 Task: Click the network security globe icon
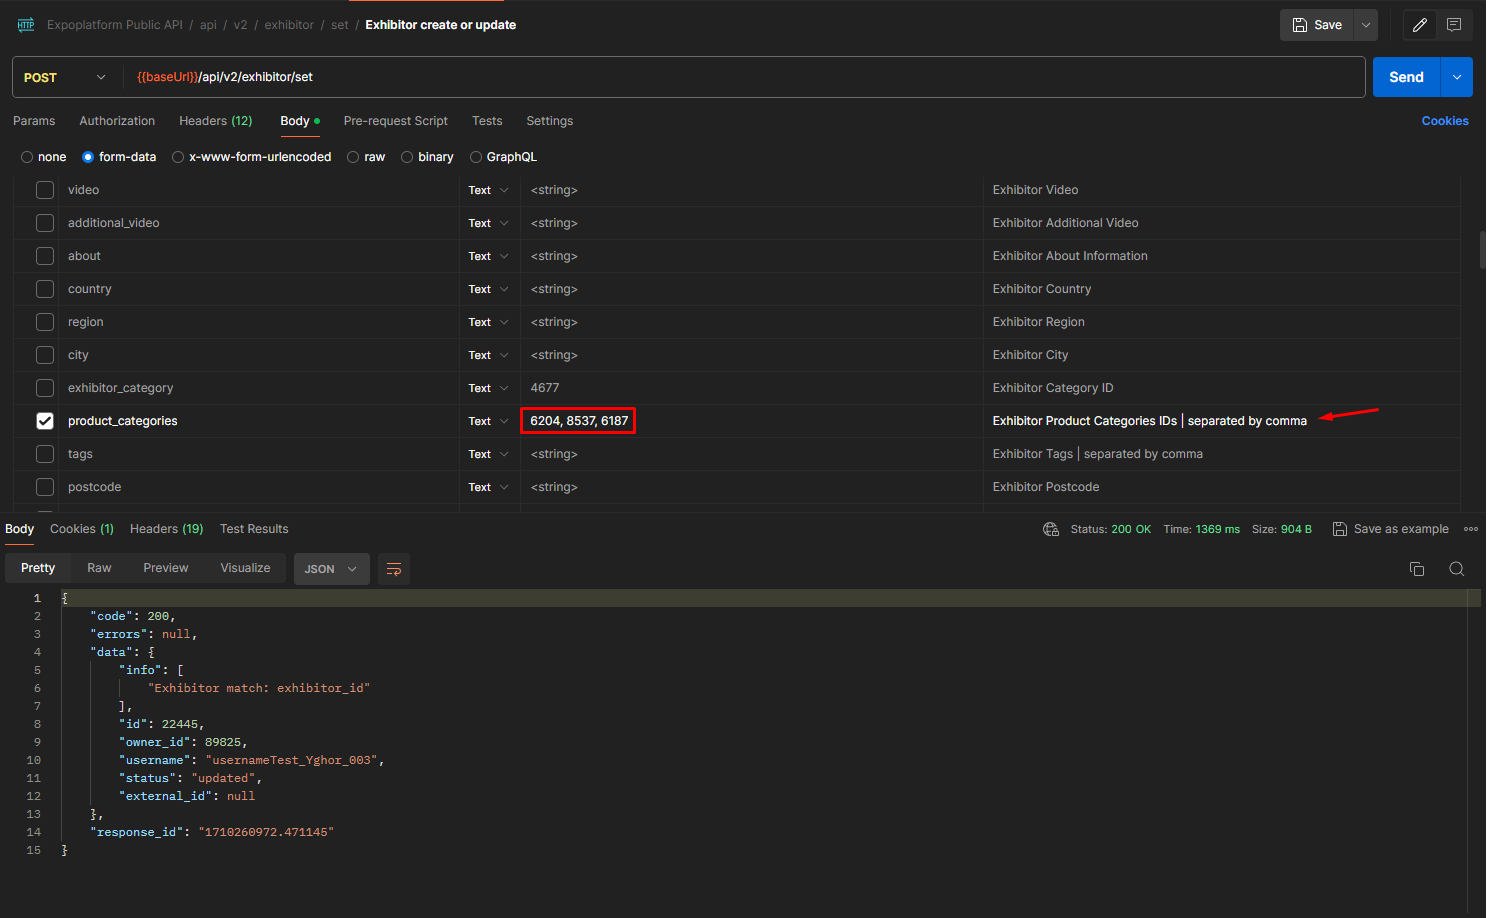[1051, 528]
